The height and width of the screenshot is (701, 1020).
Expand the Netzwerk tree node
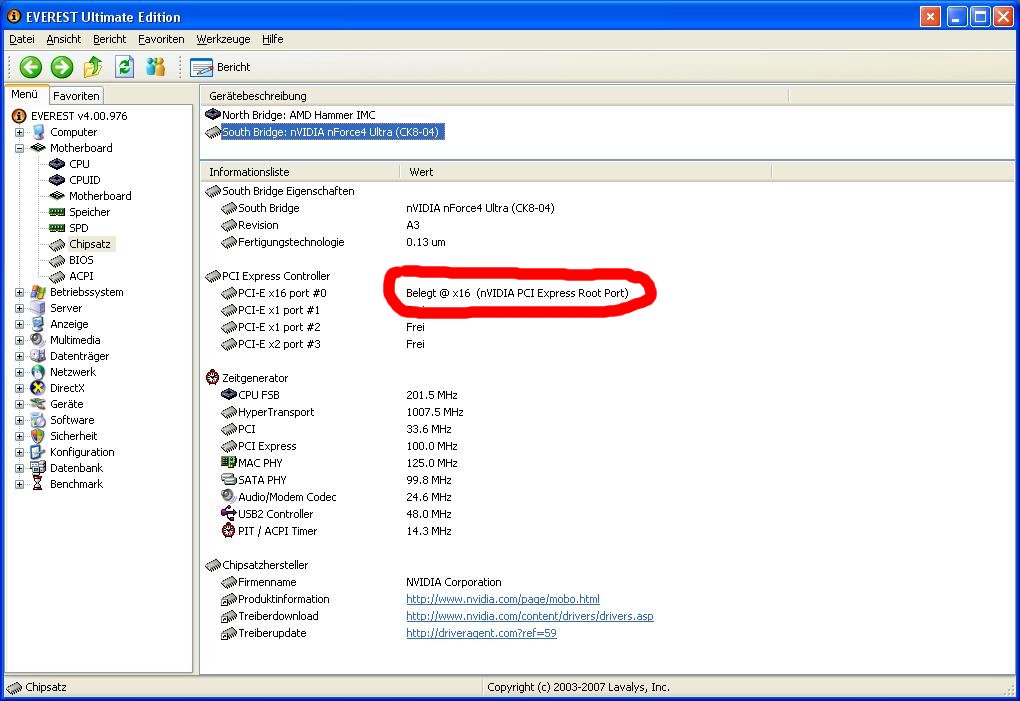(x=20, y=372)
